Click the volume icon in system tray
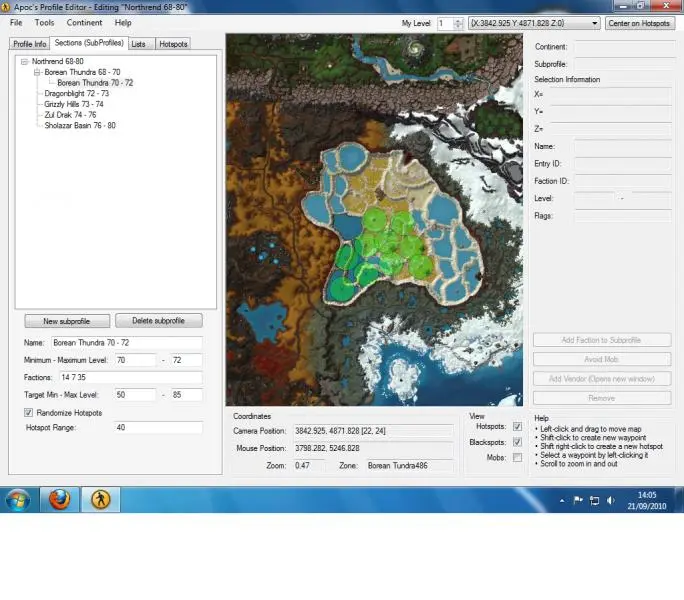The height and width of the screenshot is (600, 684). (x=611, y=499)
